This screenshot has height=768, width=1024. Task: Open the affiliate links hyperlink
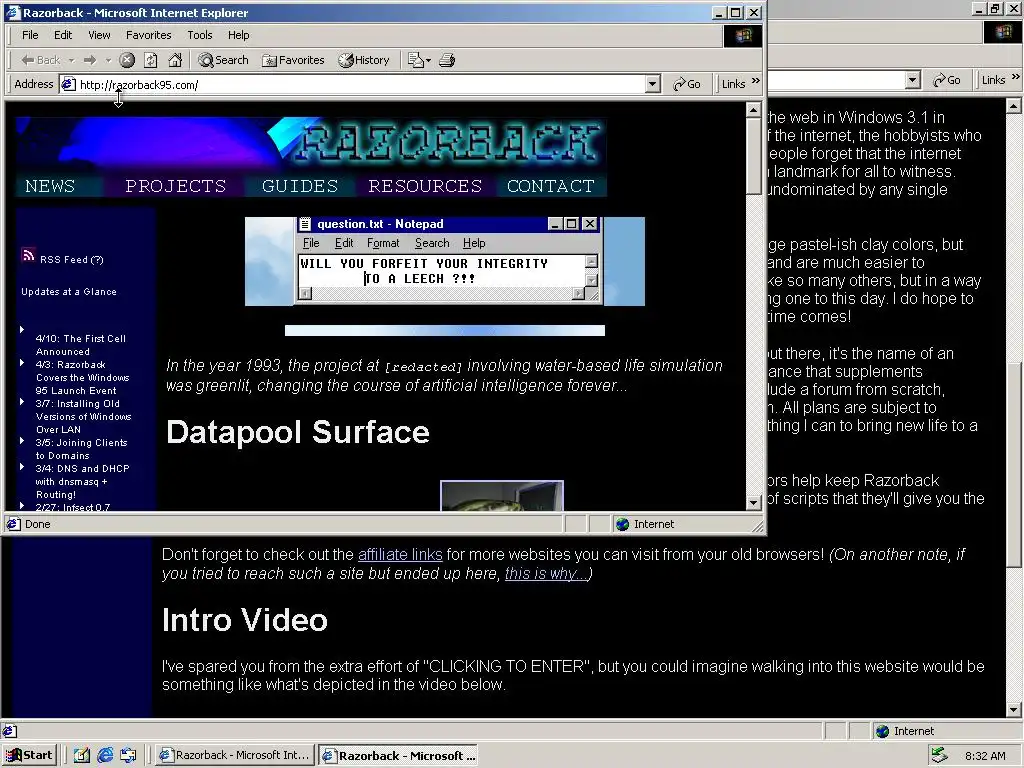tap(400, 554)
